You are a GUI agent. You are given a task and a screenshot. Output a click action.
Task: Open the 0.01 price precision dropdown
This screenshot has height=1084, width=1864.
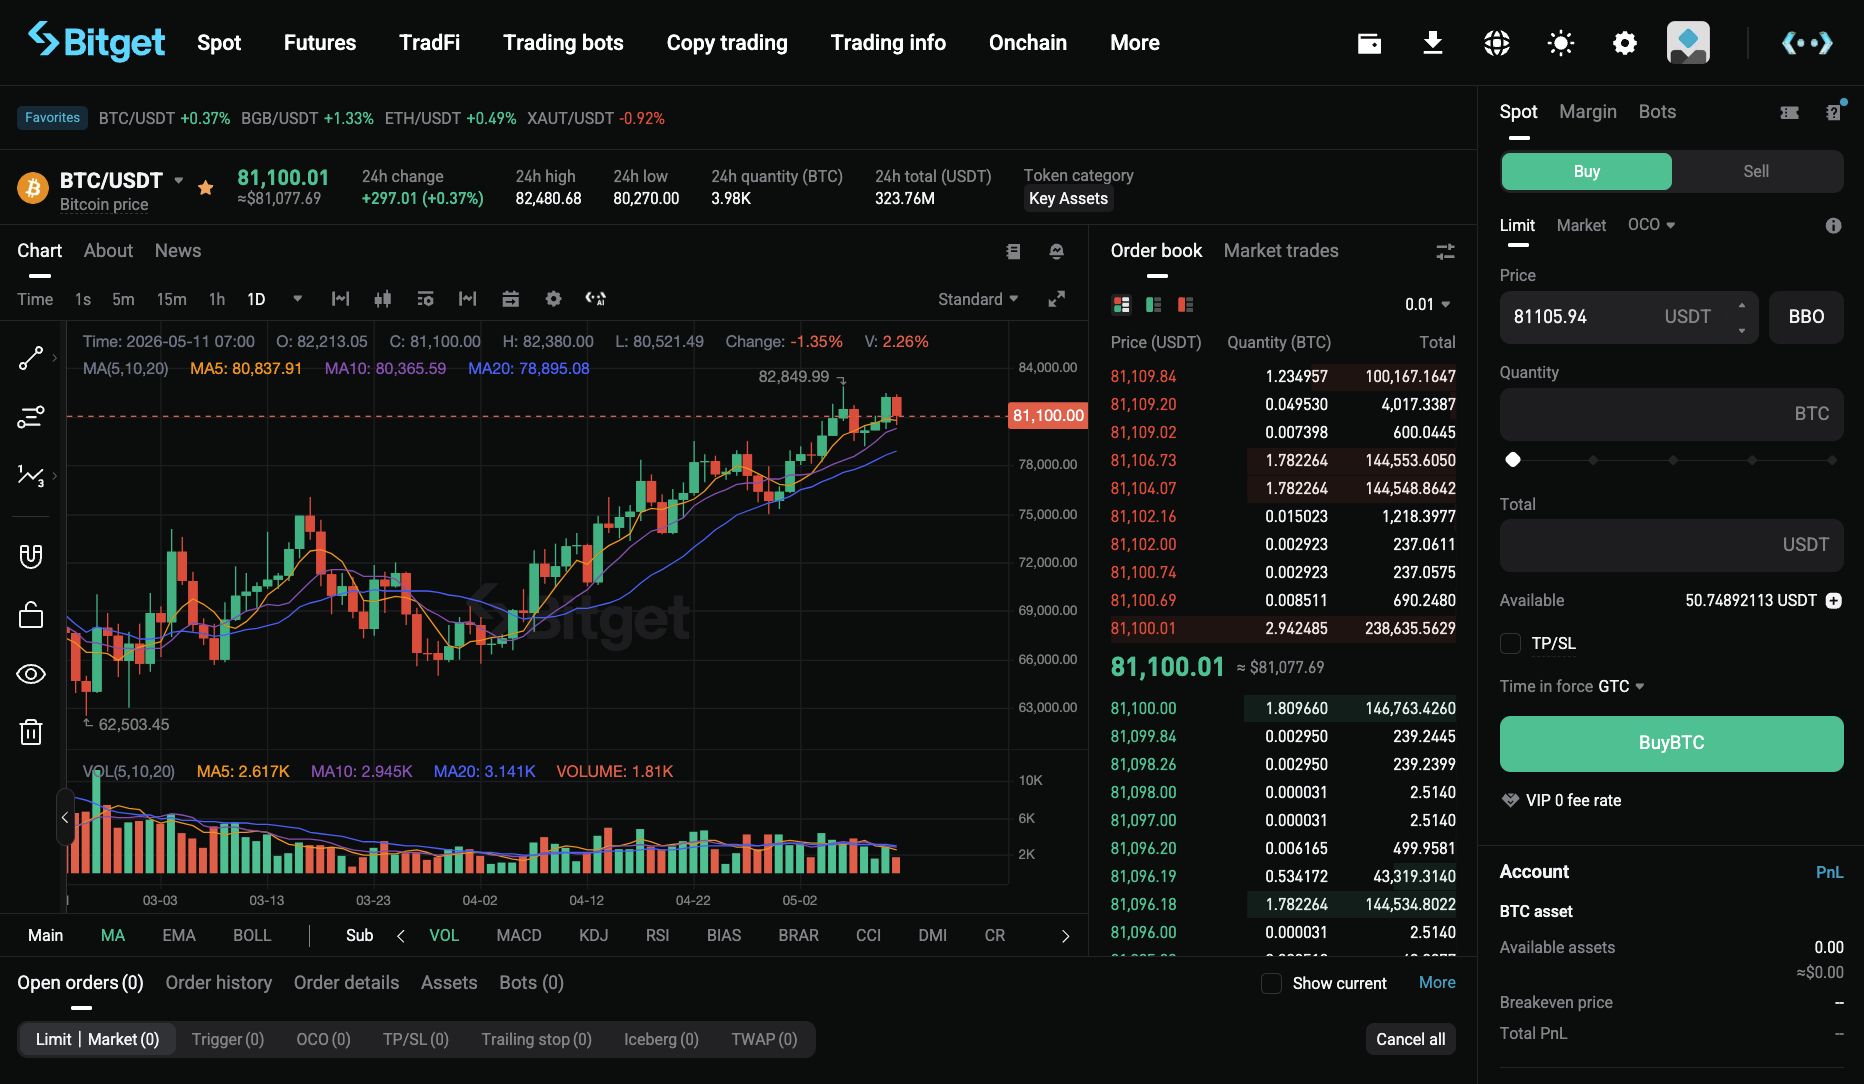tap(1427, 304)
